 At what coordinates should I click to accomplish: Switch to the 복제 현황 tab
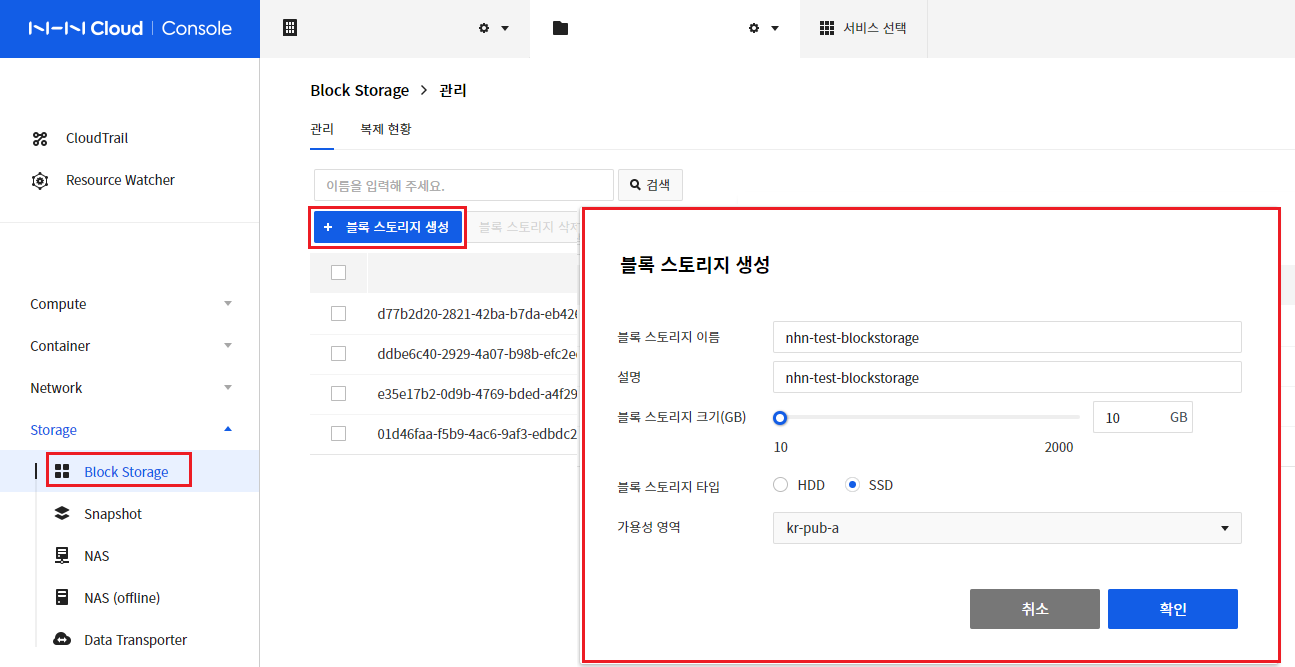pyautogui.click(x=386, y=129)
